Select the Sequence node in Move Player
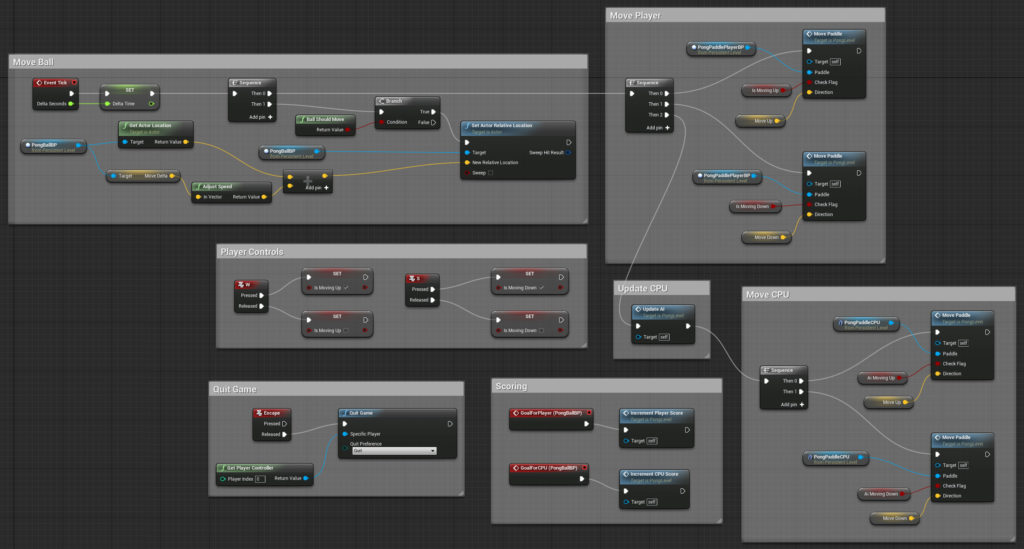 (x=649, y=105)
